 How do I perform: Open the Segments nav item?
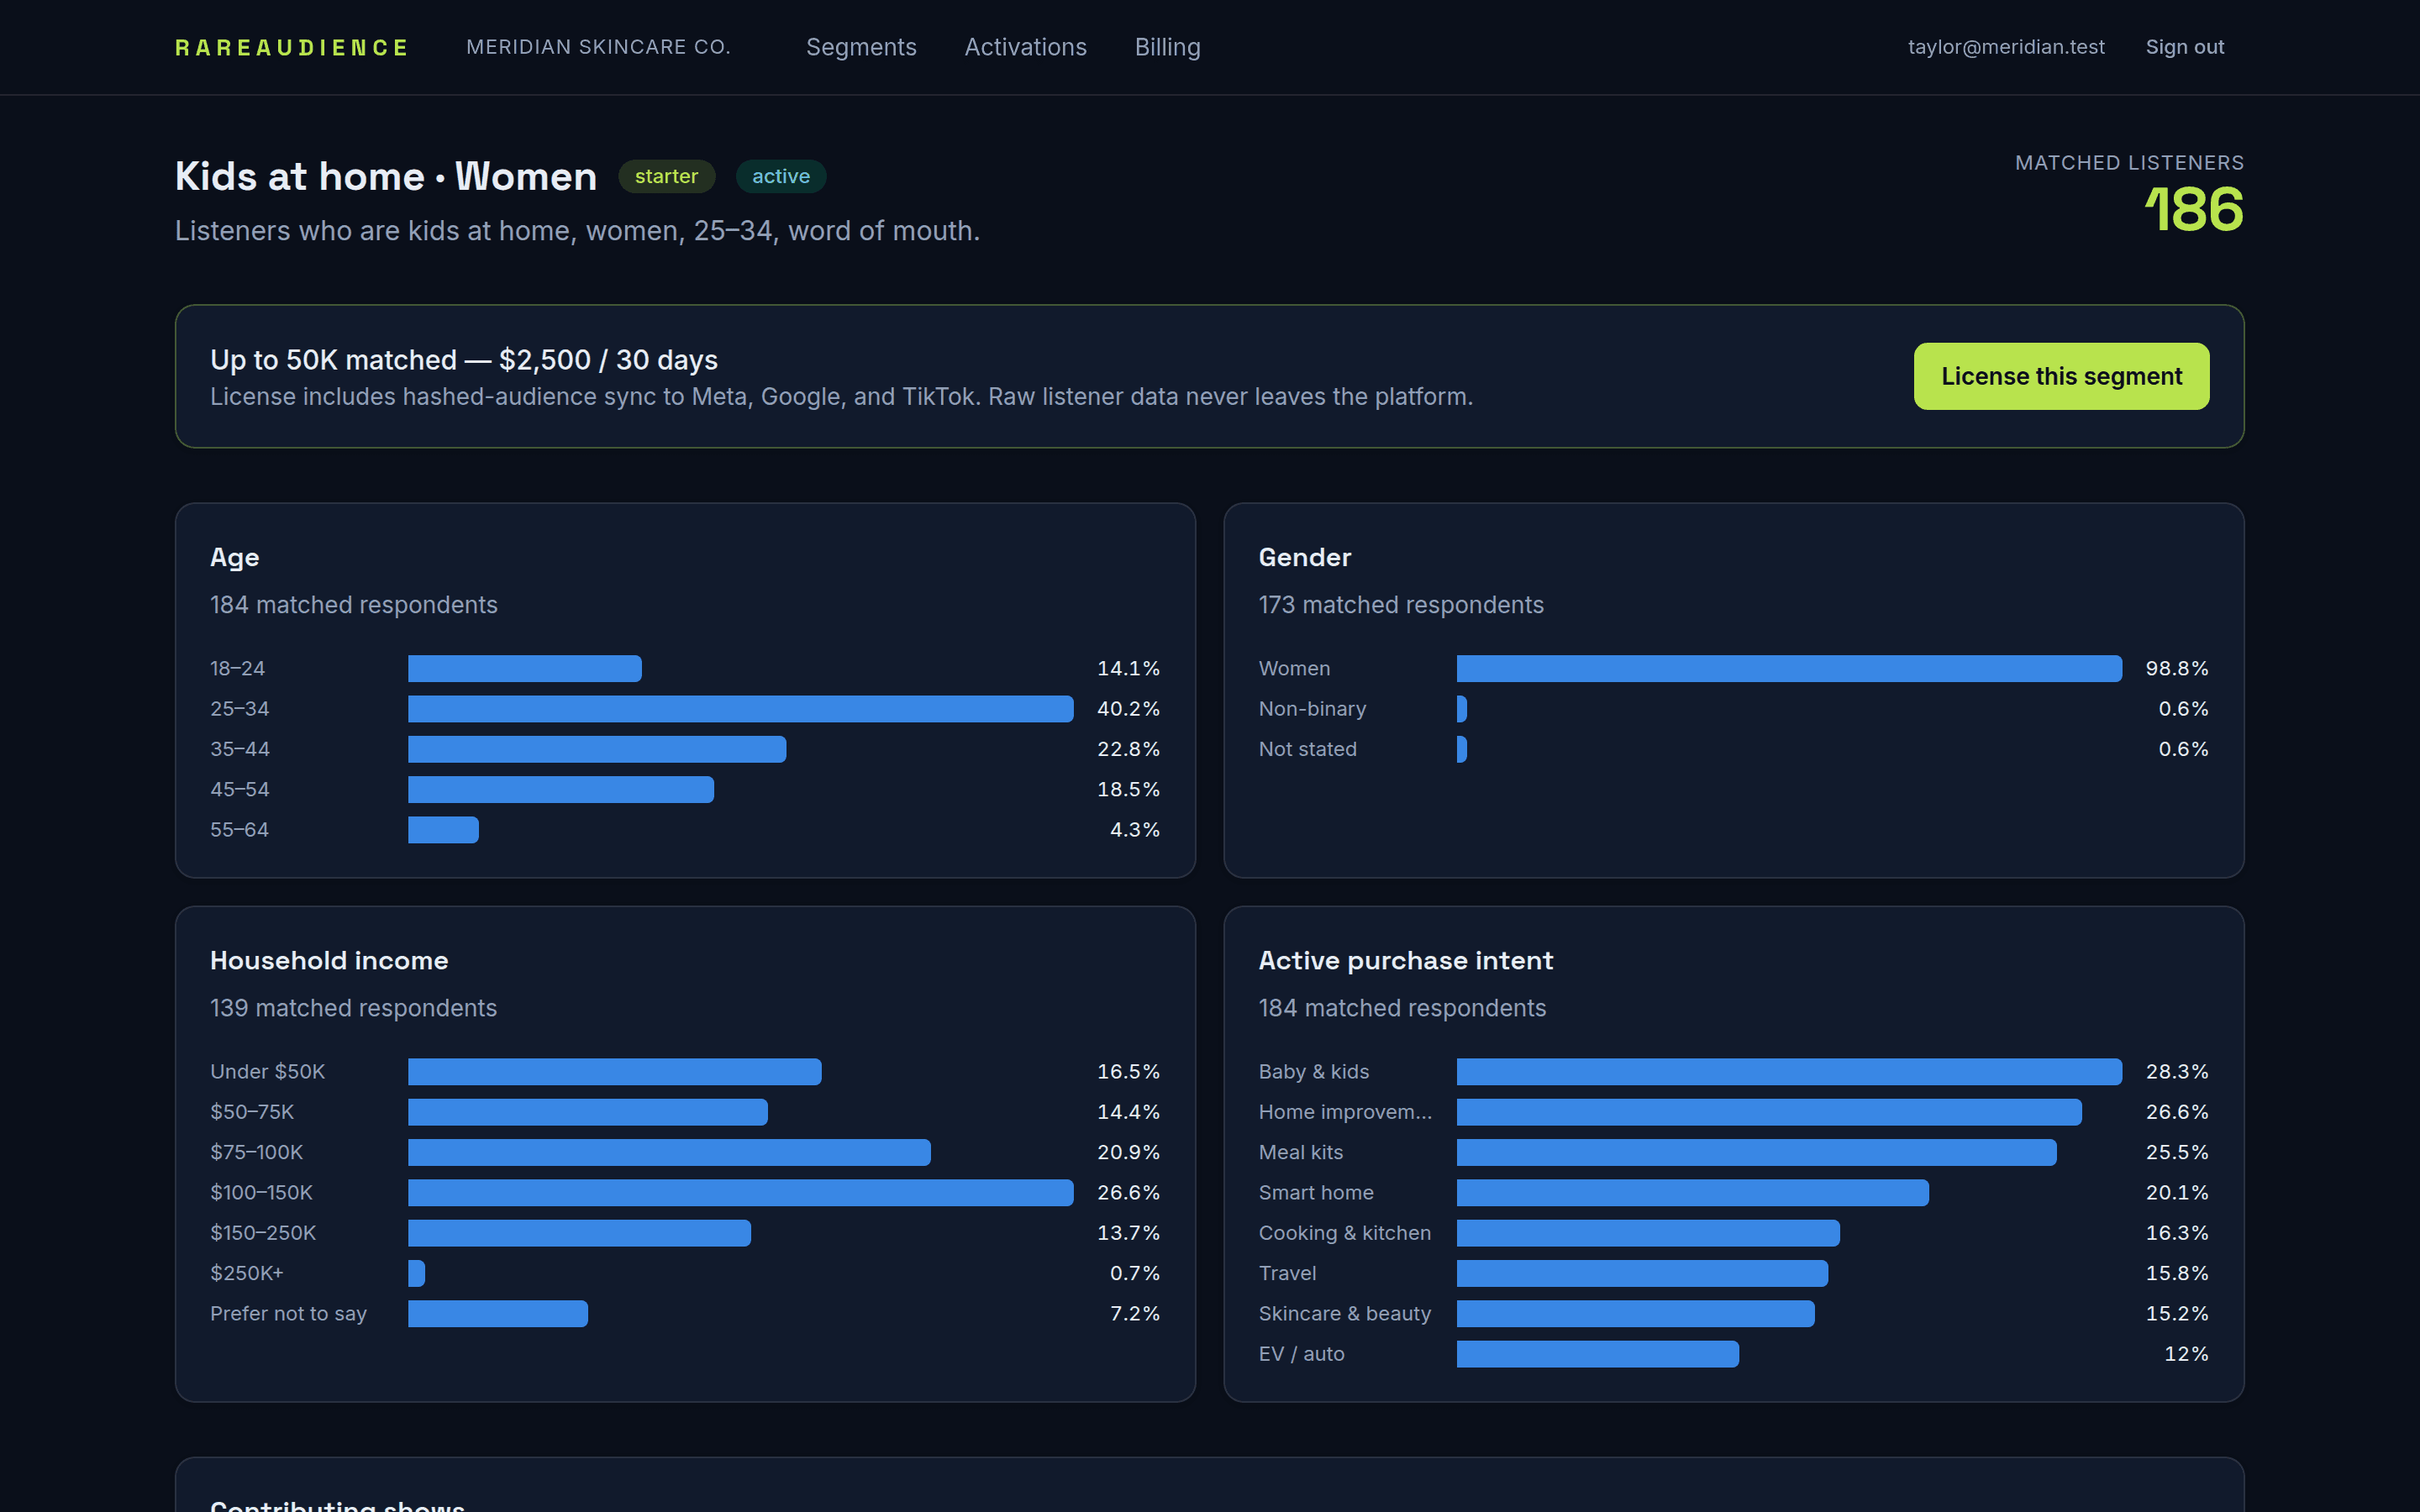click(861, 47)
